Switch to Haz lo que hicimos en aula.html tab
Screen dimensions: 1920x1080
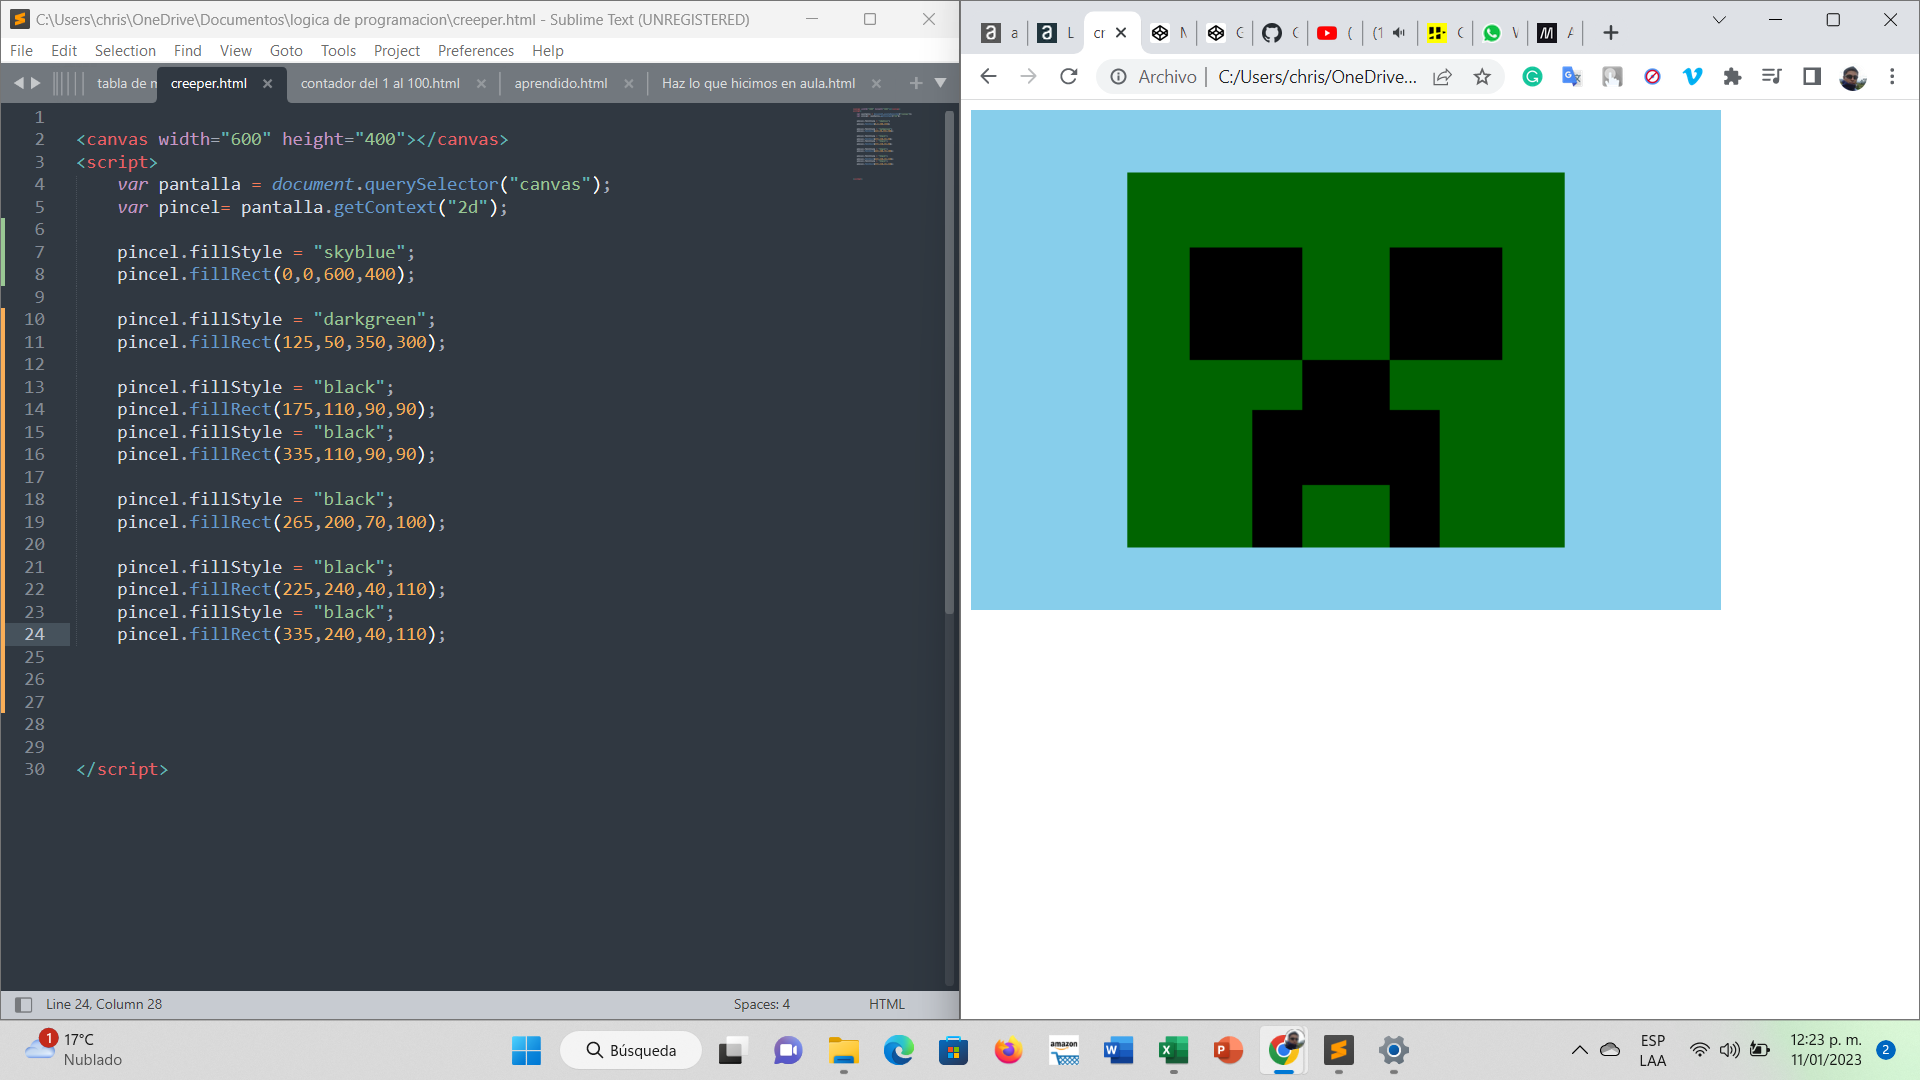758,84
